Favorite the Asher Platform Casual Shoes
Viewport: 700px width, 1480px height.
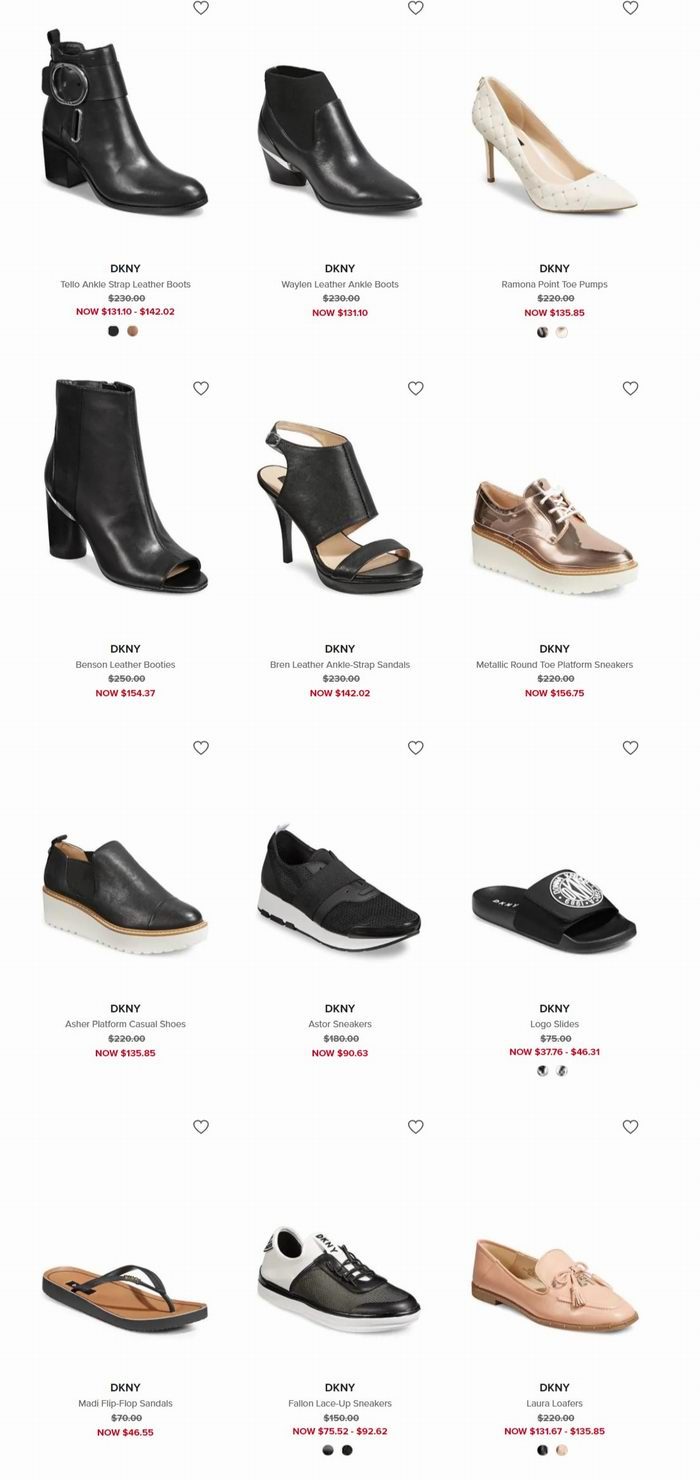(x=201, y=747)
